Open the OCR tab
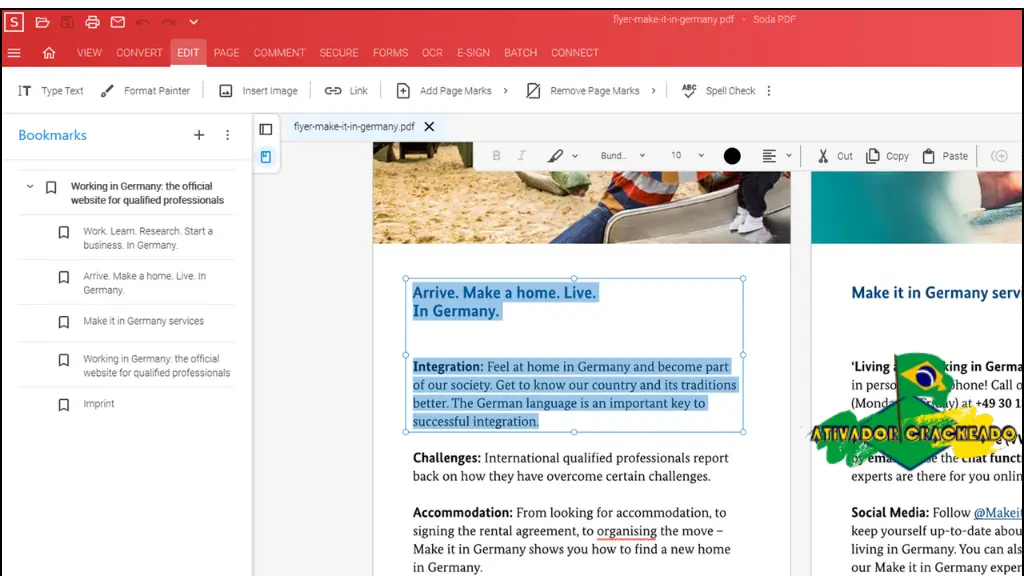 tap(432, 53)
